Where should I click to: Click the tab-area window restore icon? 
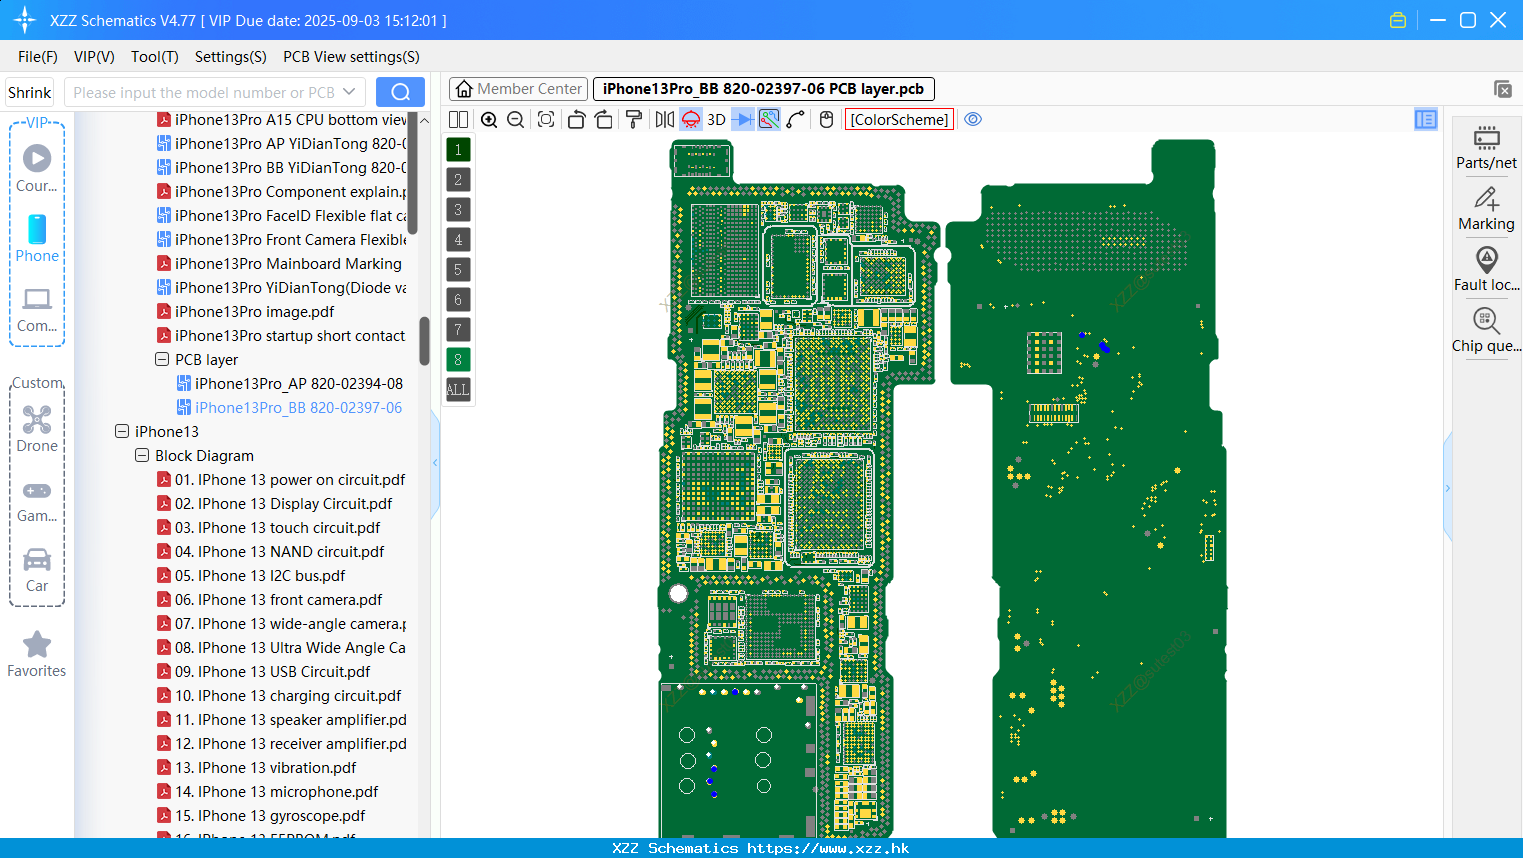coord(1503,89)
